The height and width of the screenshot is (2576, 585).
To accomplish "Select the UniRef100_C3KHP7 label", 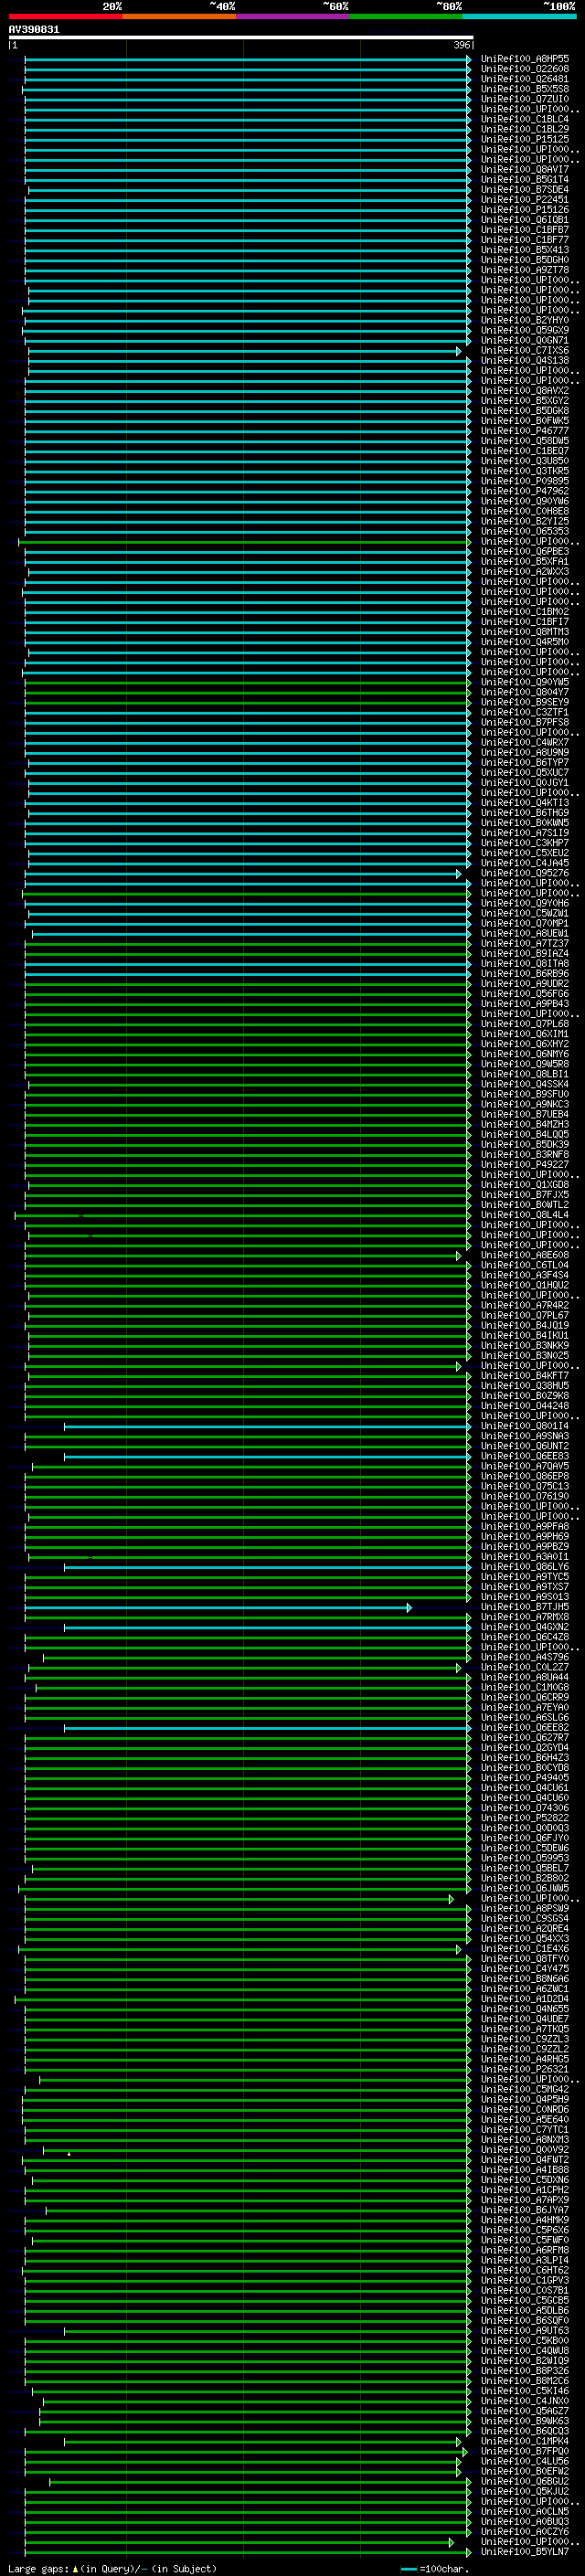I will [525, 843].
